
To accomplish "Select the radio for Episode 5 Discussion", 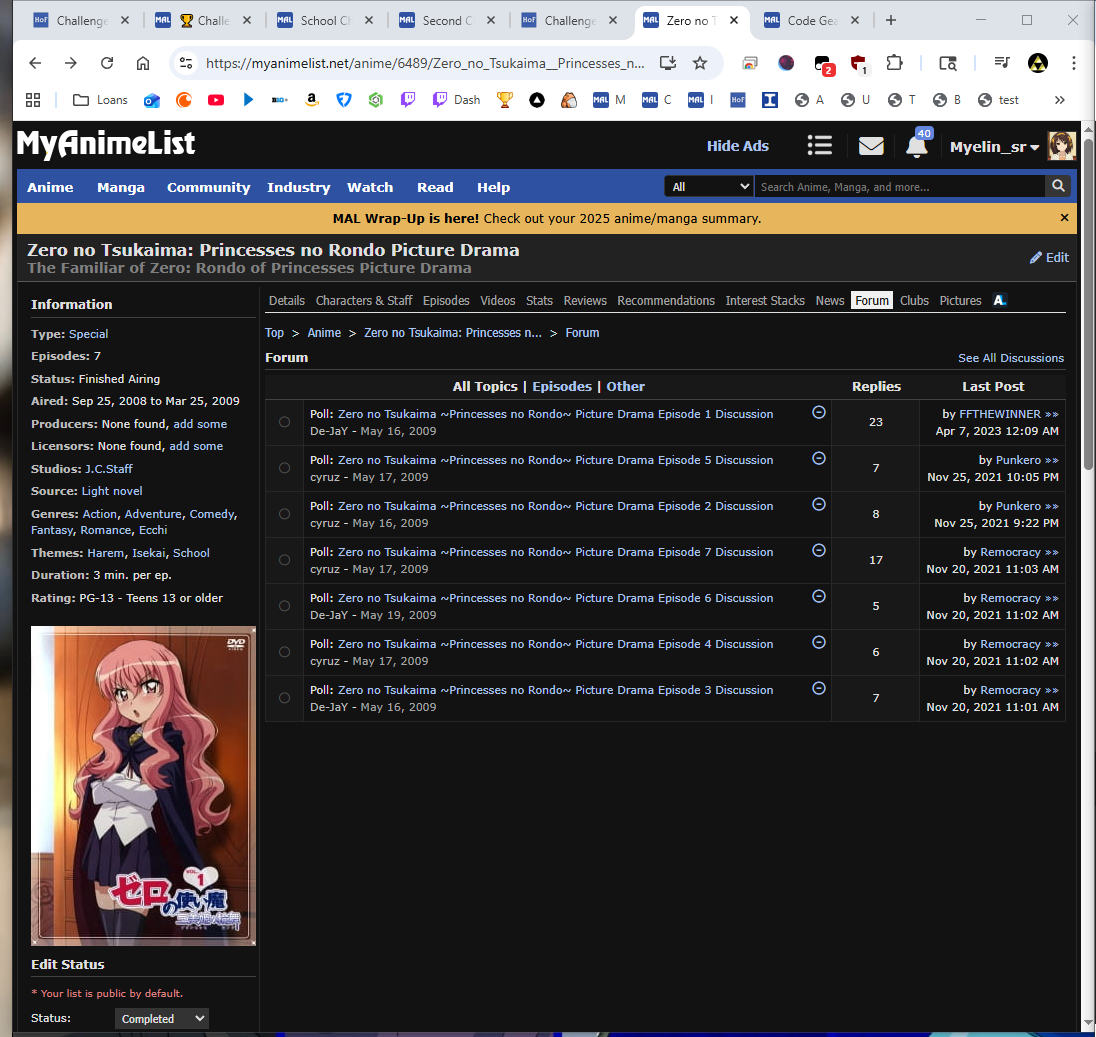I will coord(284,468).
